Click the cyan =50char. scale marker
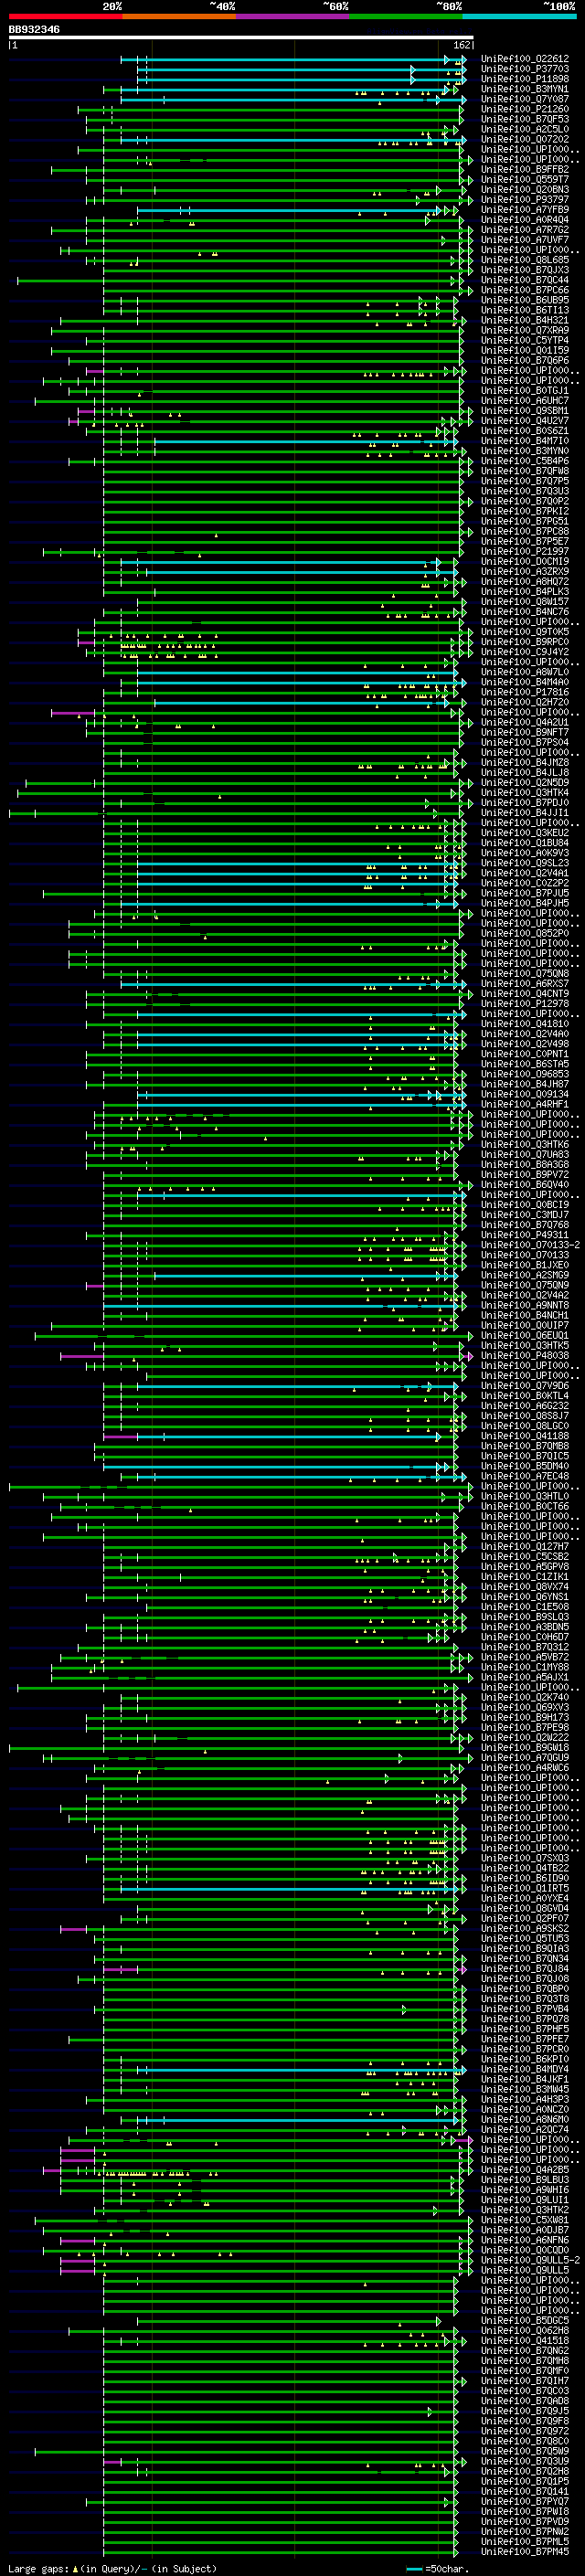The image size is (585, 2576). (x=415, y=2568)
